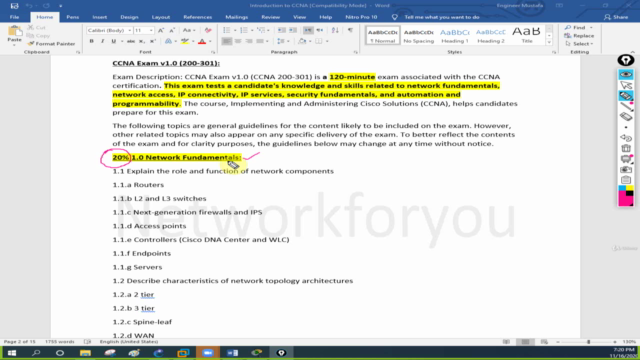The height and width of the screenshot is (360, 640).
Task: Toggle Underline formatting
Action: click(x=113, y=41)
